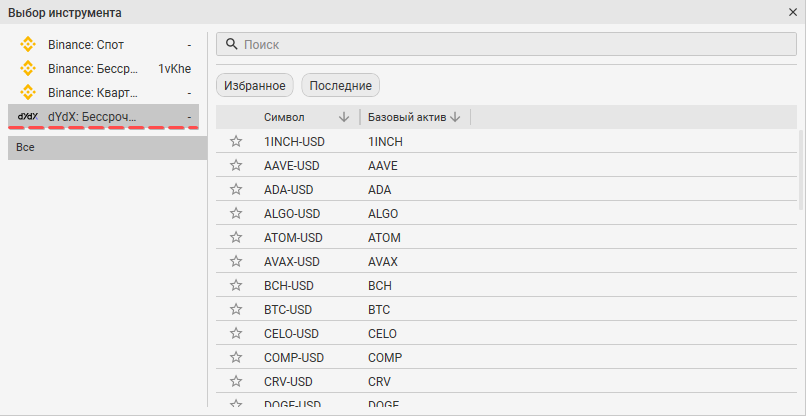Click base asset ATOM cell
Viewport: 806px width, 416px height.
click(384, 238)
